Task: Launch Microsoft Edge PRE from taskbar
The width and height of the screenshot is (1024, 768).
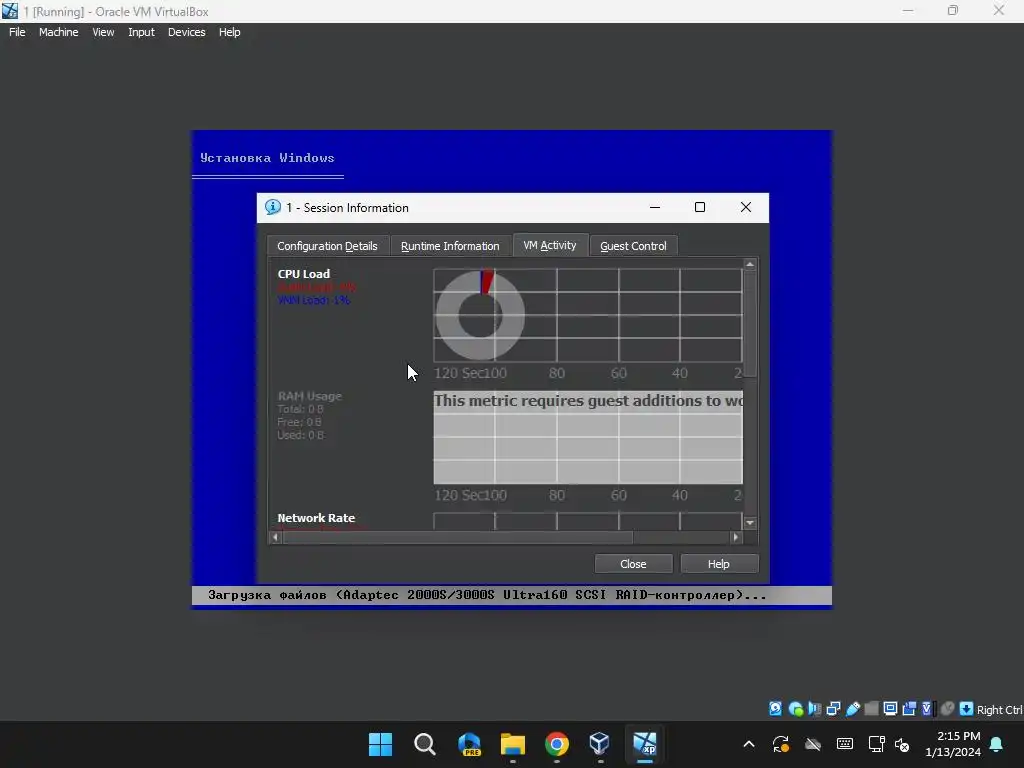Action: click(469, 744)
